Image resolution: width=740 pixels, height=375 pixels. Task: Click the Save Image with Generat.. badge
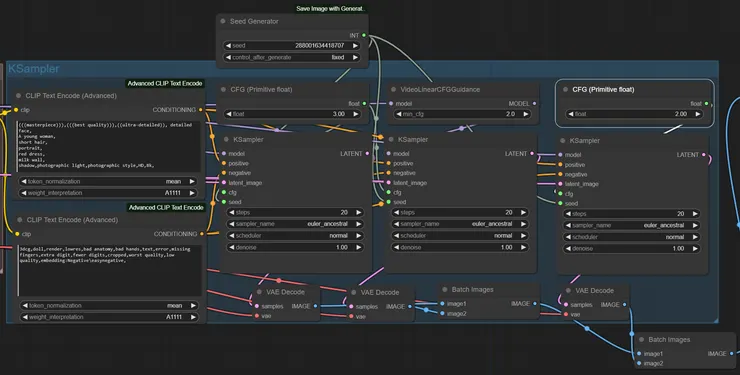tap(330, 8)
